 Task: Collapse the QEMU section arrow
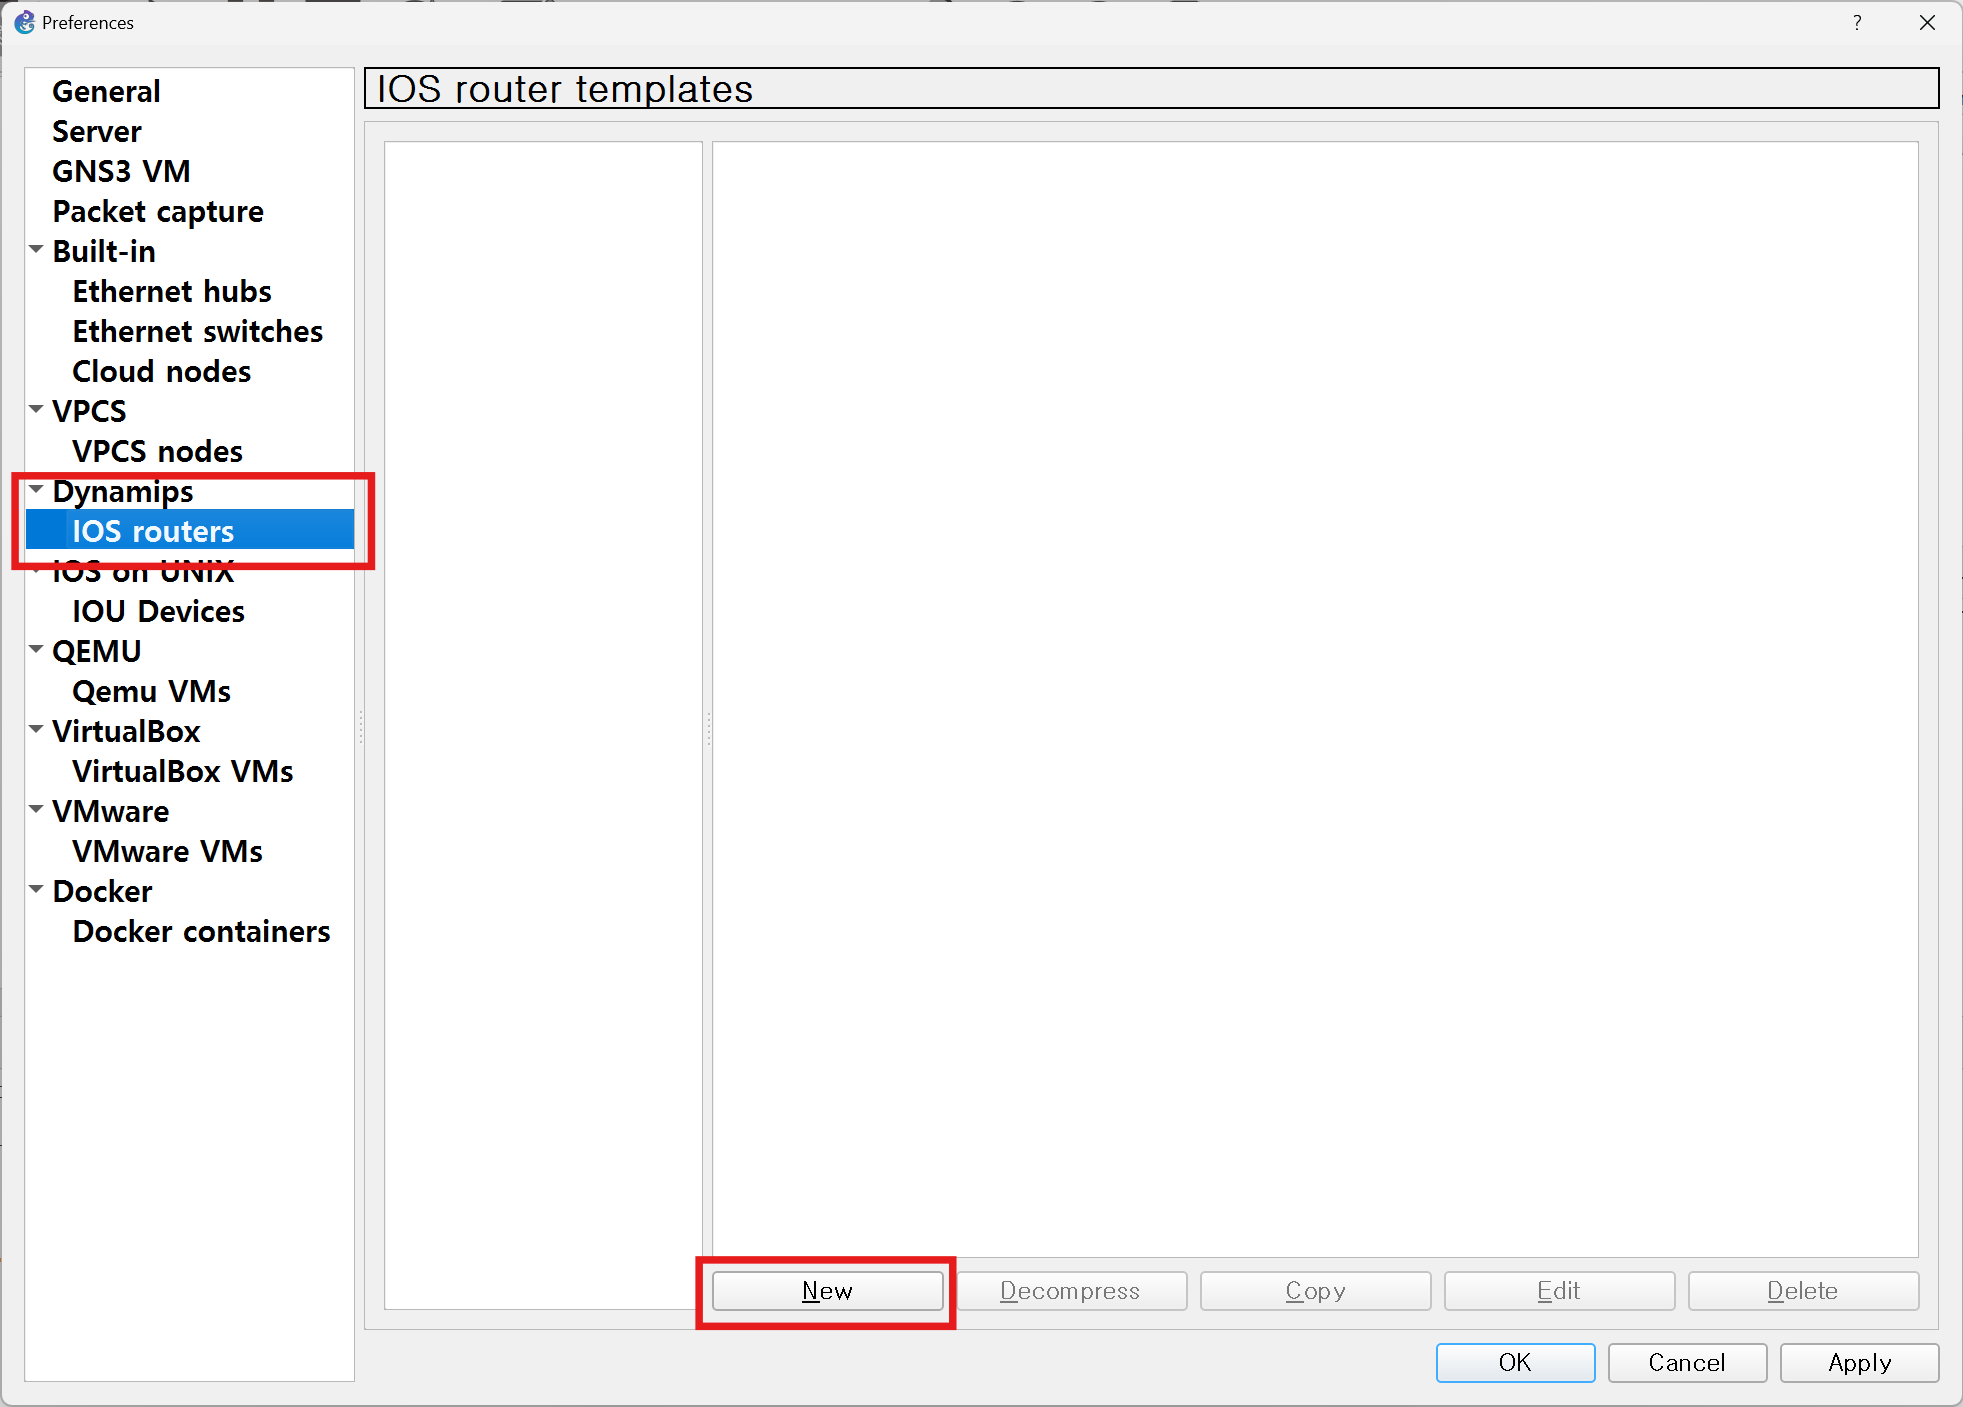point(37,650)
